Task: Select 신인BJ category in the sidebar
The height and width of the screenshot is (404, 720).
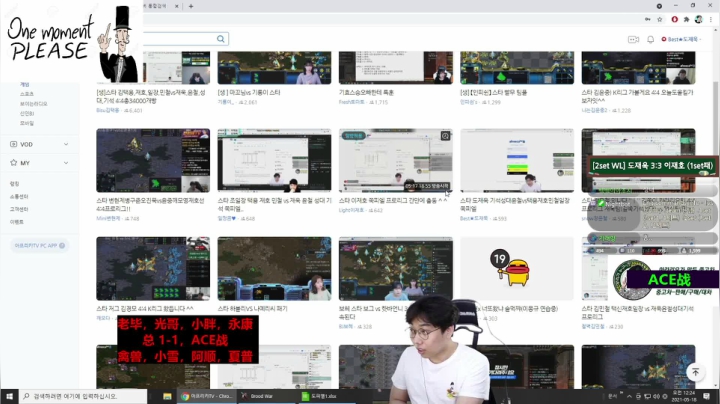Action: click(27, 113)
